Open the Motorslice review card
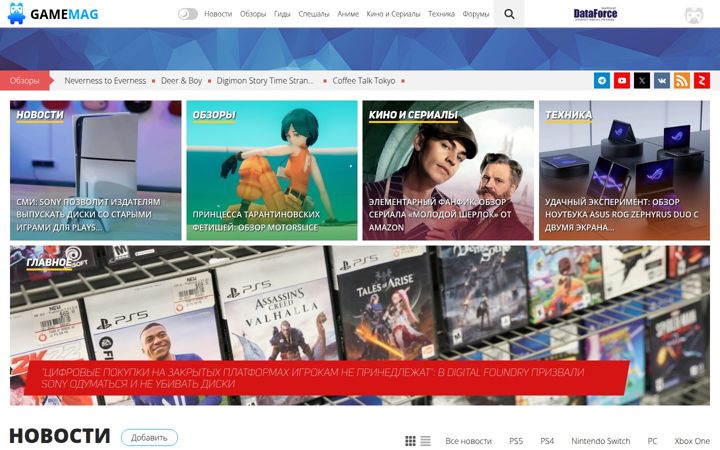Screen dimensions: 720x450 [272, 170]
